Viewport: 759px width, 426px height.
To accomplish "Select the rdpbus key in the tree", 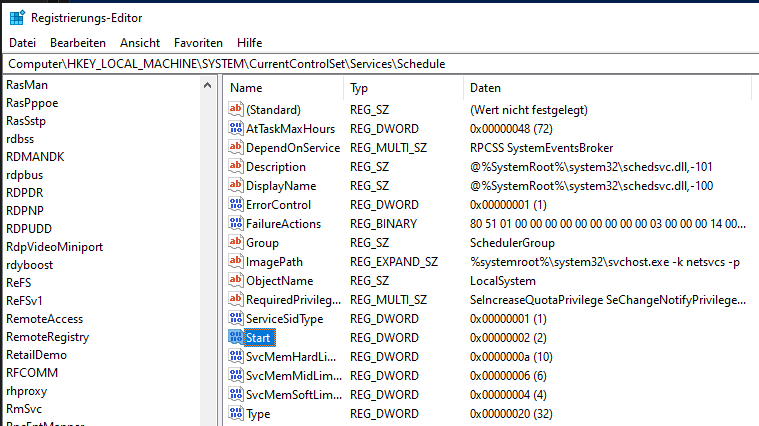I will coord(25,175).
